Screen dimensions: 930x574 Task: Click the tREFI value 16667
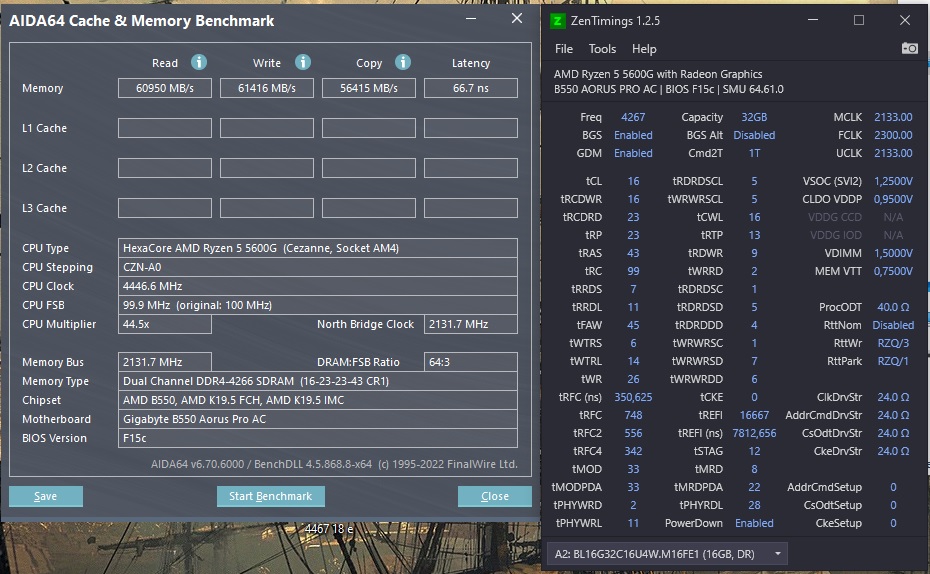pyautogui.click(x=754, y=415)
